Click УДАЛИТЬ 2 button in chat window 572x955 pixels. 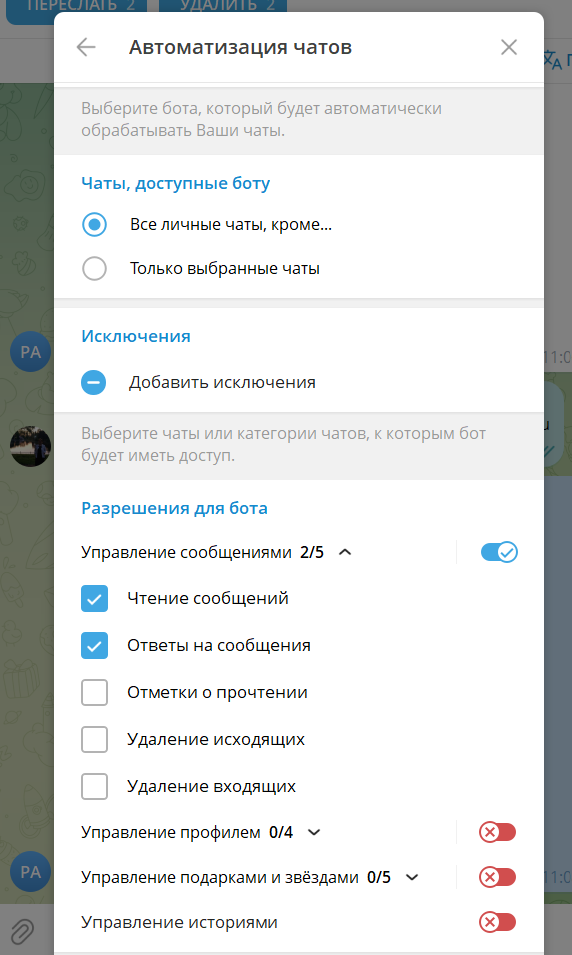pos(223,10)
